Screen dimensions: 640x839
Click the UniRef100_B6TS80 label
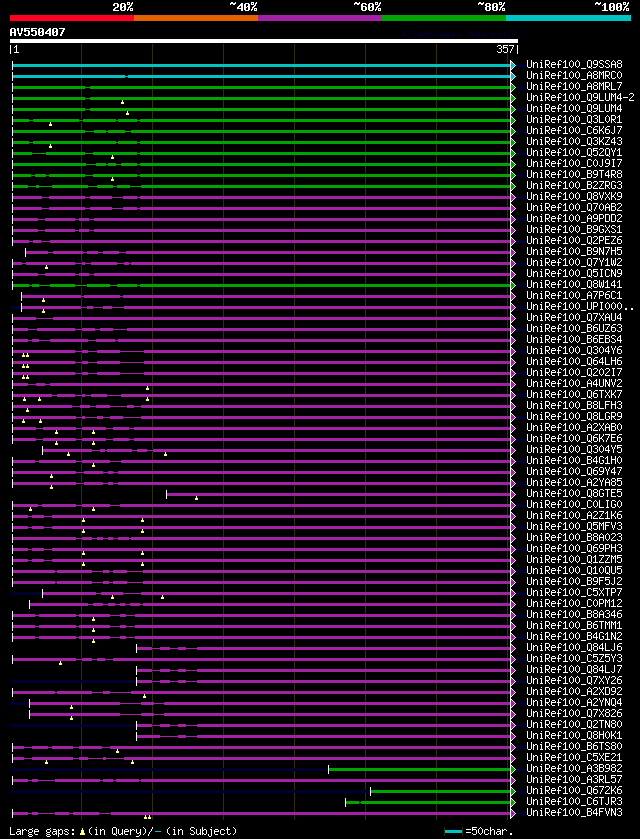tap(574, 747)
